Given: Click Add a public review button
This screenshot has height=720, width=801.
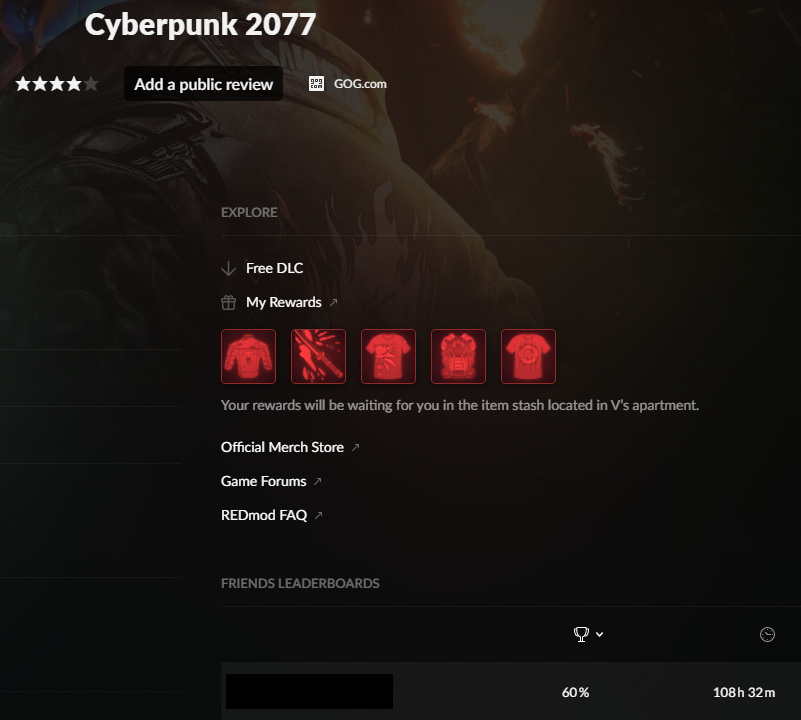Looking at the screenshot, I should tap(203, 84).
